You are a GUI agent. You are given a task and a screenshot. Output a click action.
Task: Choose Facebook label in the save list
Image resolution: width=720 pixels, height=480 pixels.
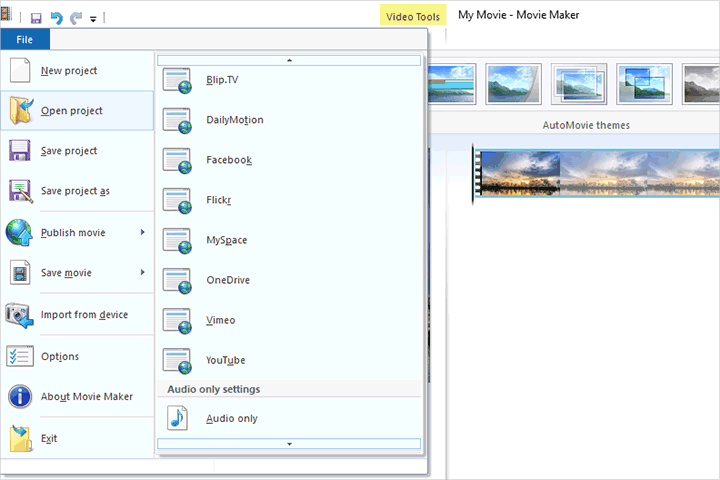229,160
